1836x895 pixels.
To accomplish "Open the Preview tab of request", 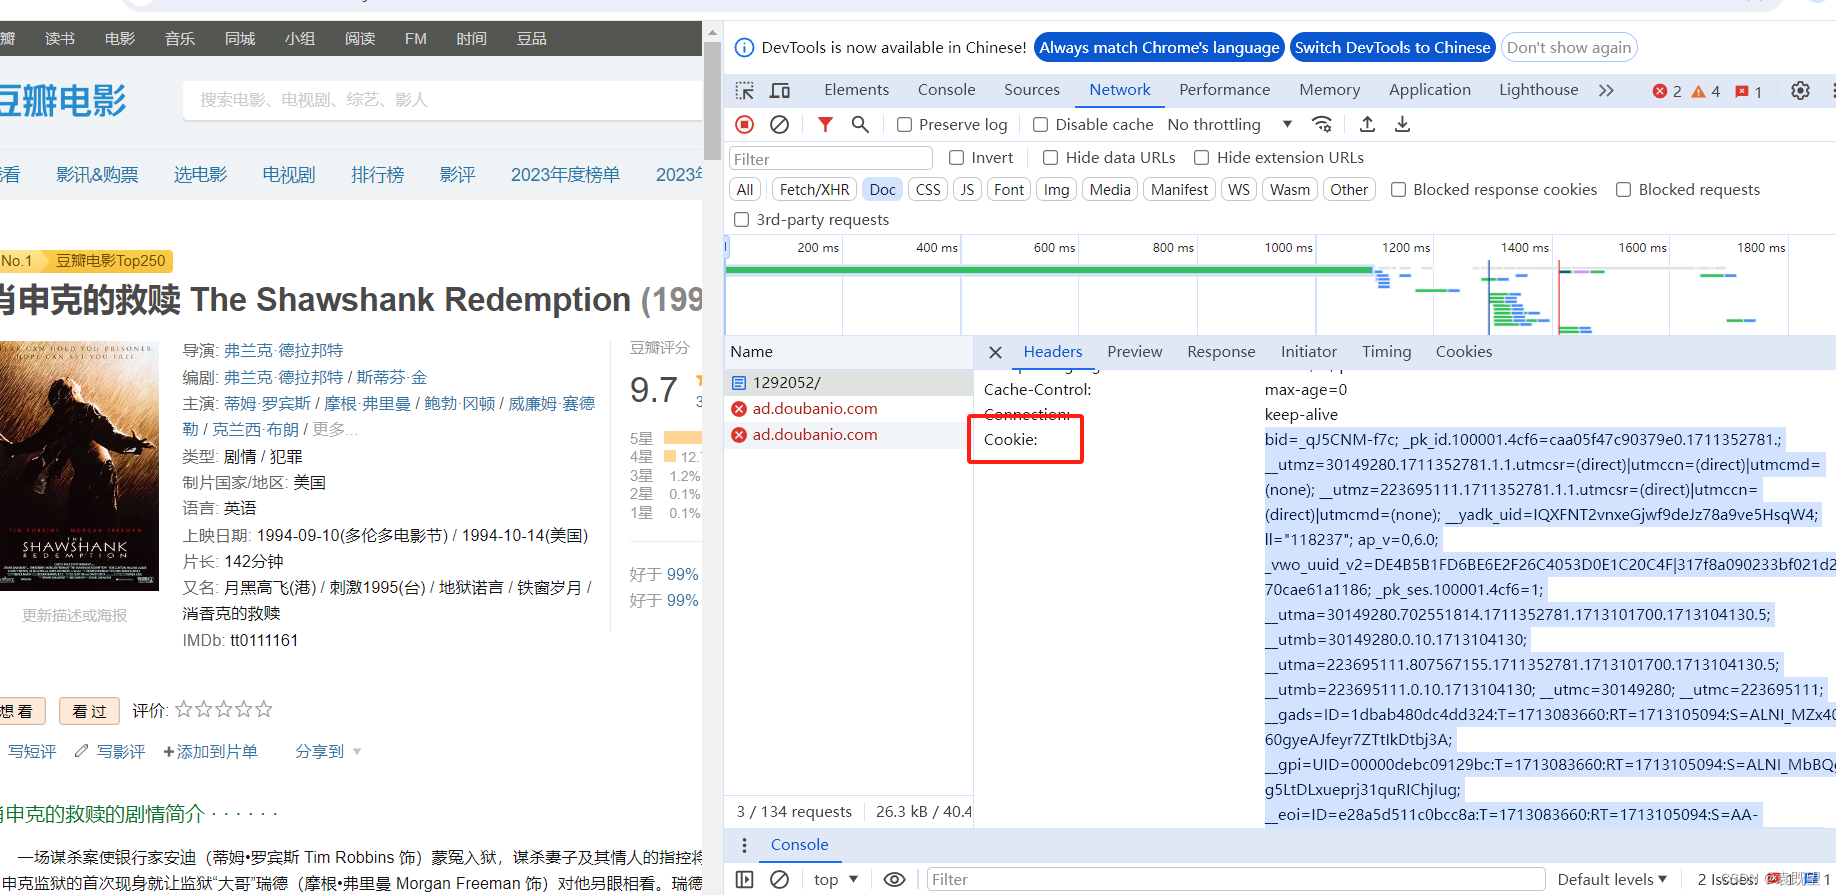I will [1135, 352].
